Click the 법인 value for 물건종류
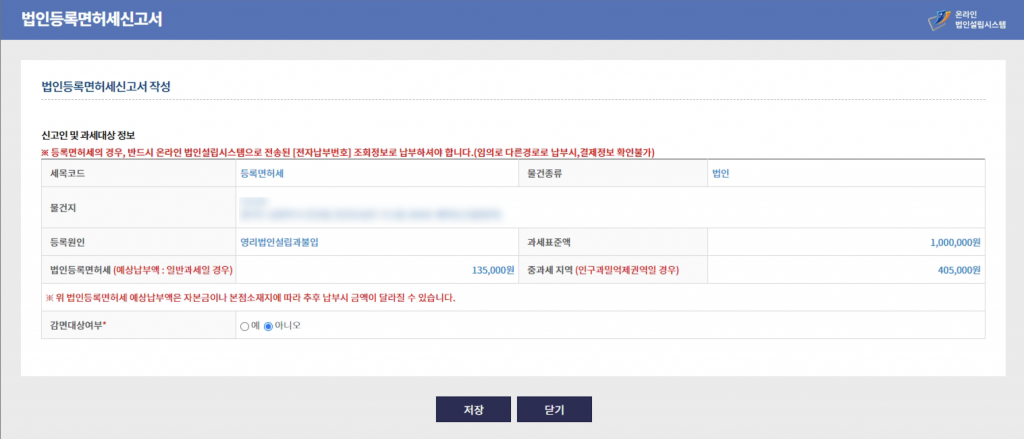The image size is (1024, 439). (721, 174)
